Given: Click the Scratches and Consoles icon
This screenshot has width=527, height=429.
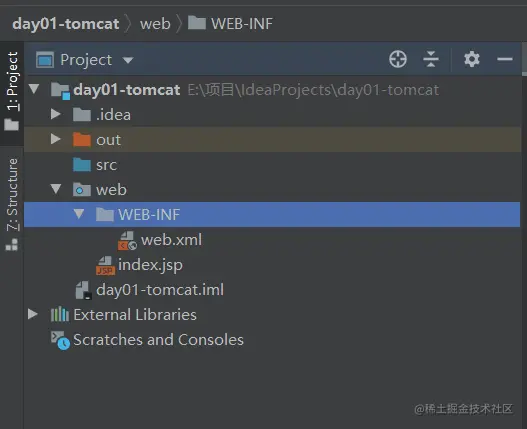Looking at the screenshot, I should click(x=60, y=340).
